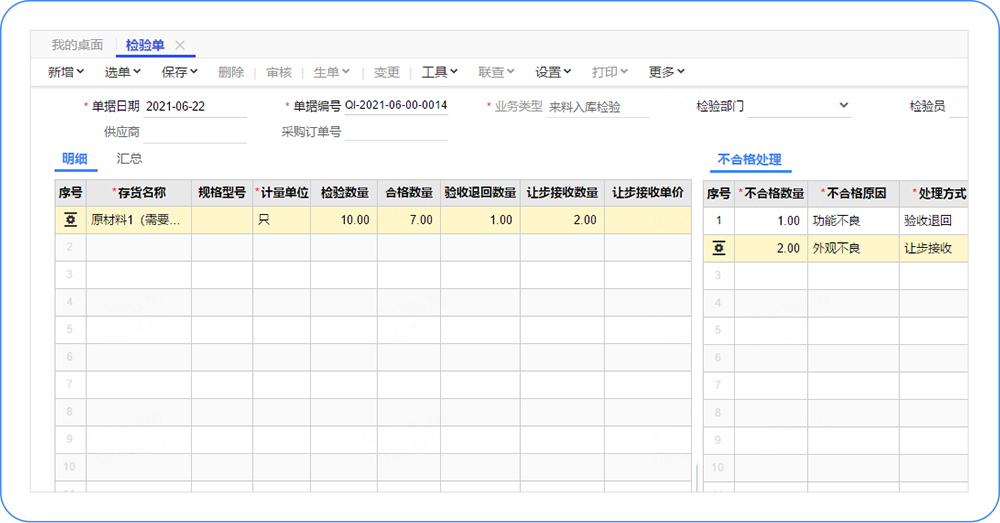
Task: Close the 检验单 tab
Action: point(180,45)
